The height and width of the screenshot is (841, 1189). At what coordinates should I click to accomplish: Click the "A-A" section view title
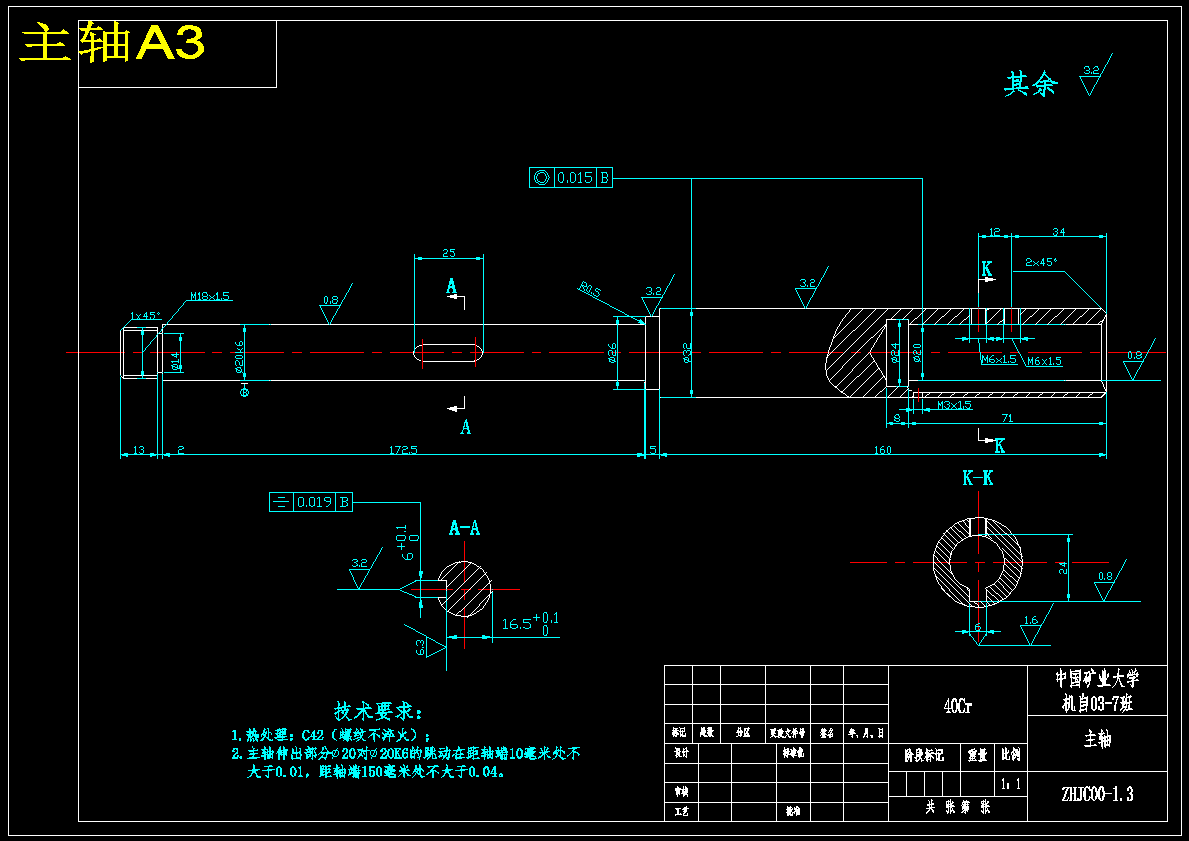click(x=464, y=528)
